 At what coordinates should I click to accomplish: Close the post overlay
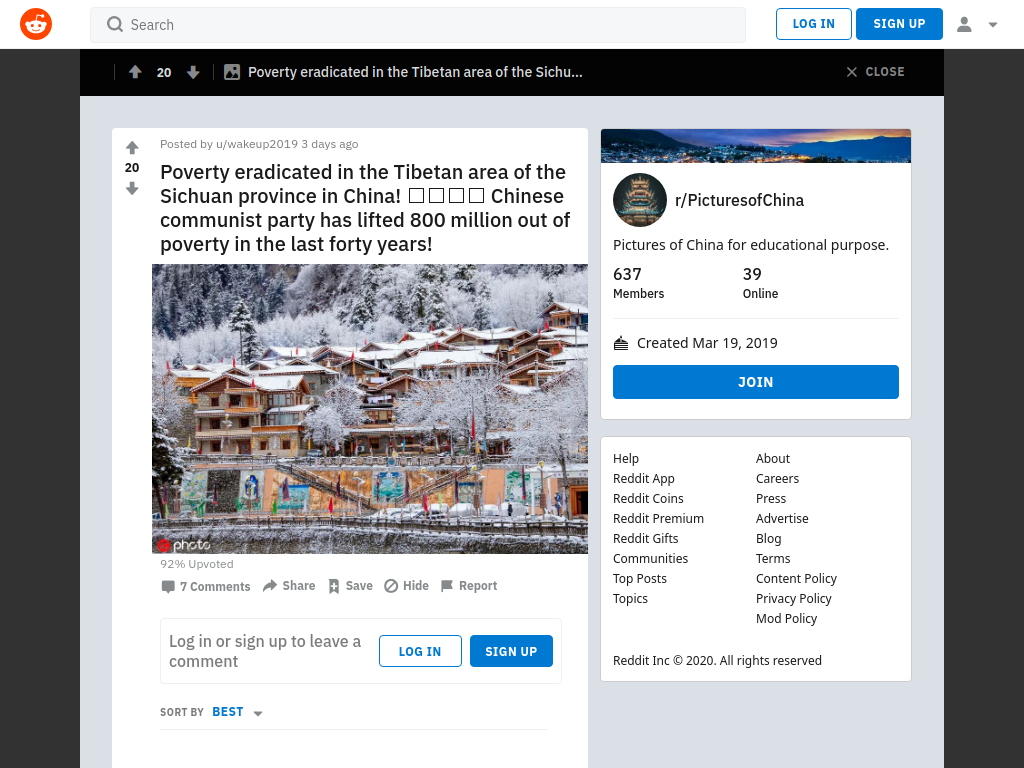(875, 72)
